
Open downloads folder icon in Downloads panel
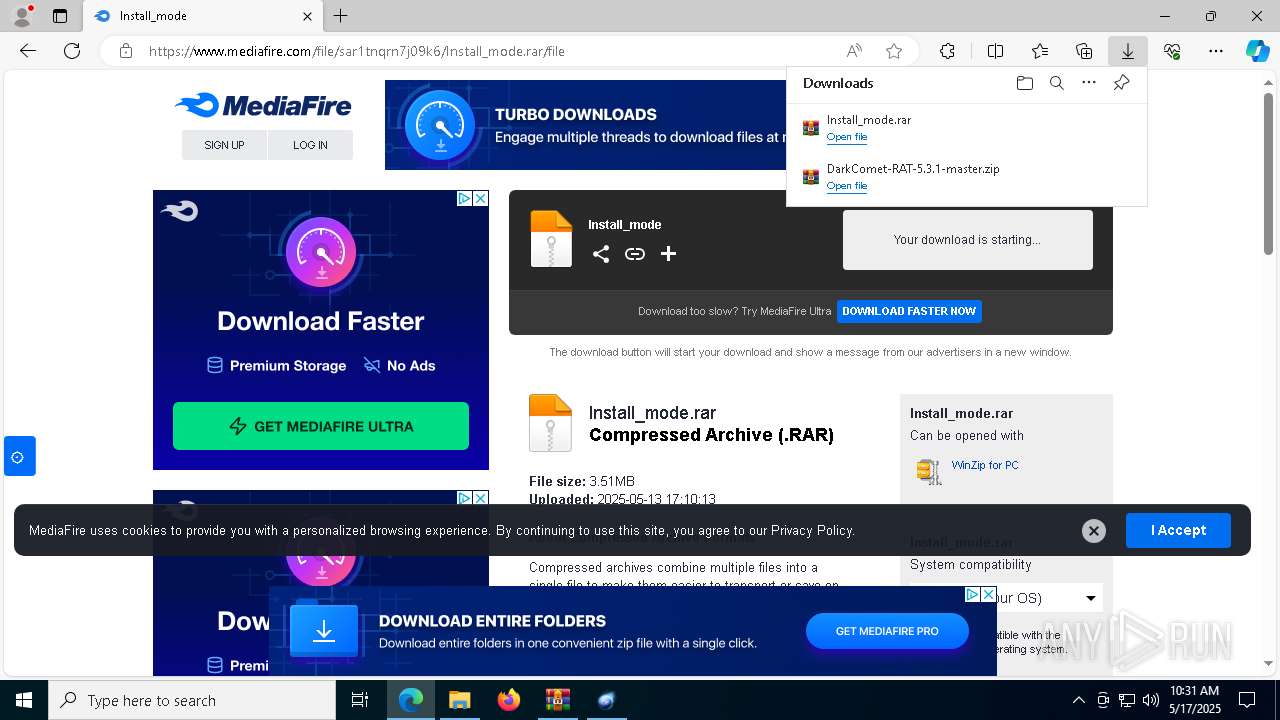click(x=1024, y=83)
